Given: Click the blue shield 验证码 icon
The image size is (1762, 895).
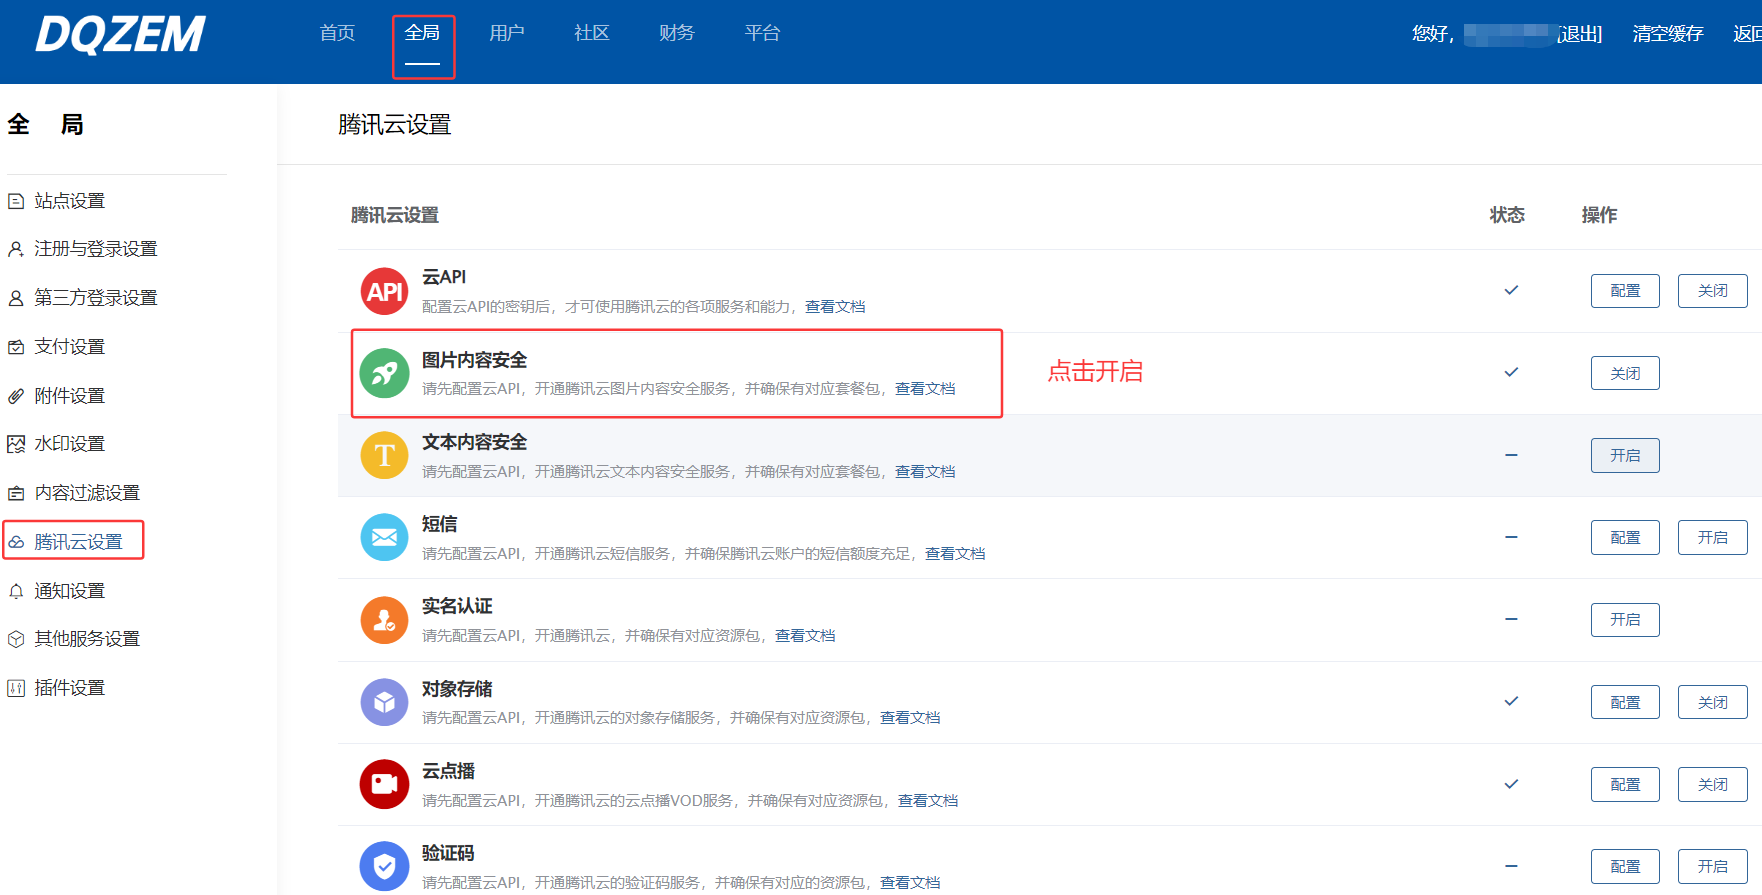Looking at the screenshot, I should coord(384,866).
